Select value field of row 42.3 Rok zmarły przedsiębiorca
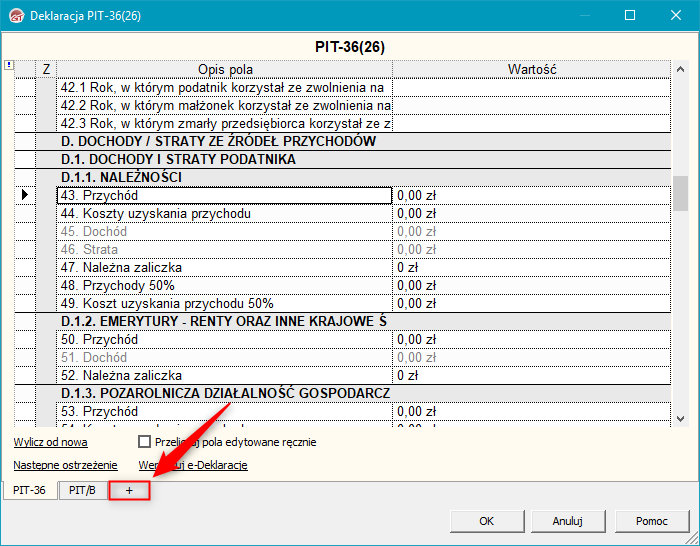The image size is (700, 546). coord(532,124)
